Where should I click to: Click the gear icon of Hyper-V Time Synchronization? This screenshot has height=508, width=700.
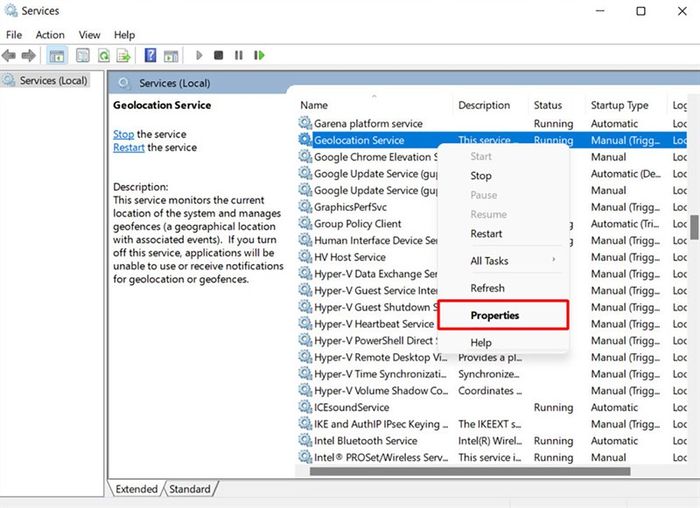click(x=305, y=374)
